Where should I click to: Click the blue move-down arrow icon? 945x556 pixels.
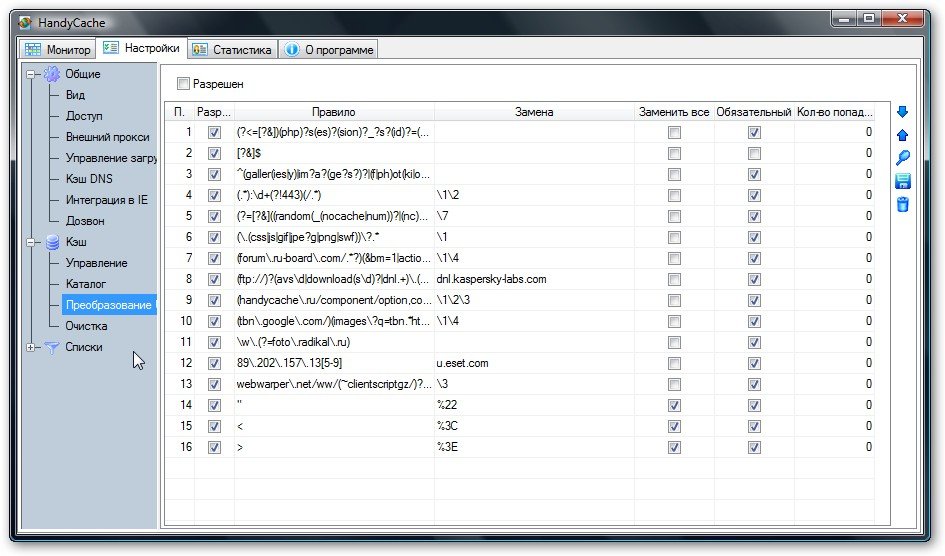click(902, 112)
